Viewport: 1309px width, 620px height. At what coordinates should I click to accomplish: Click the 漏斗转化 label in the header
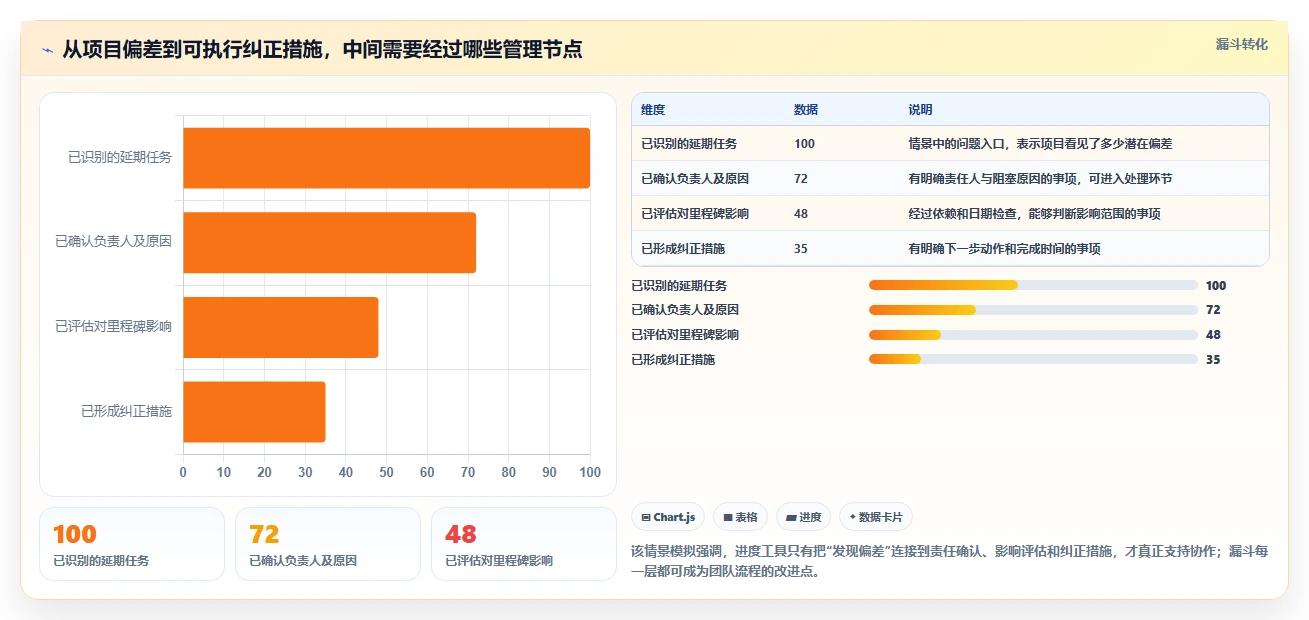1242,44
